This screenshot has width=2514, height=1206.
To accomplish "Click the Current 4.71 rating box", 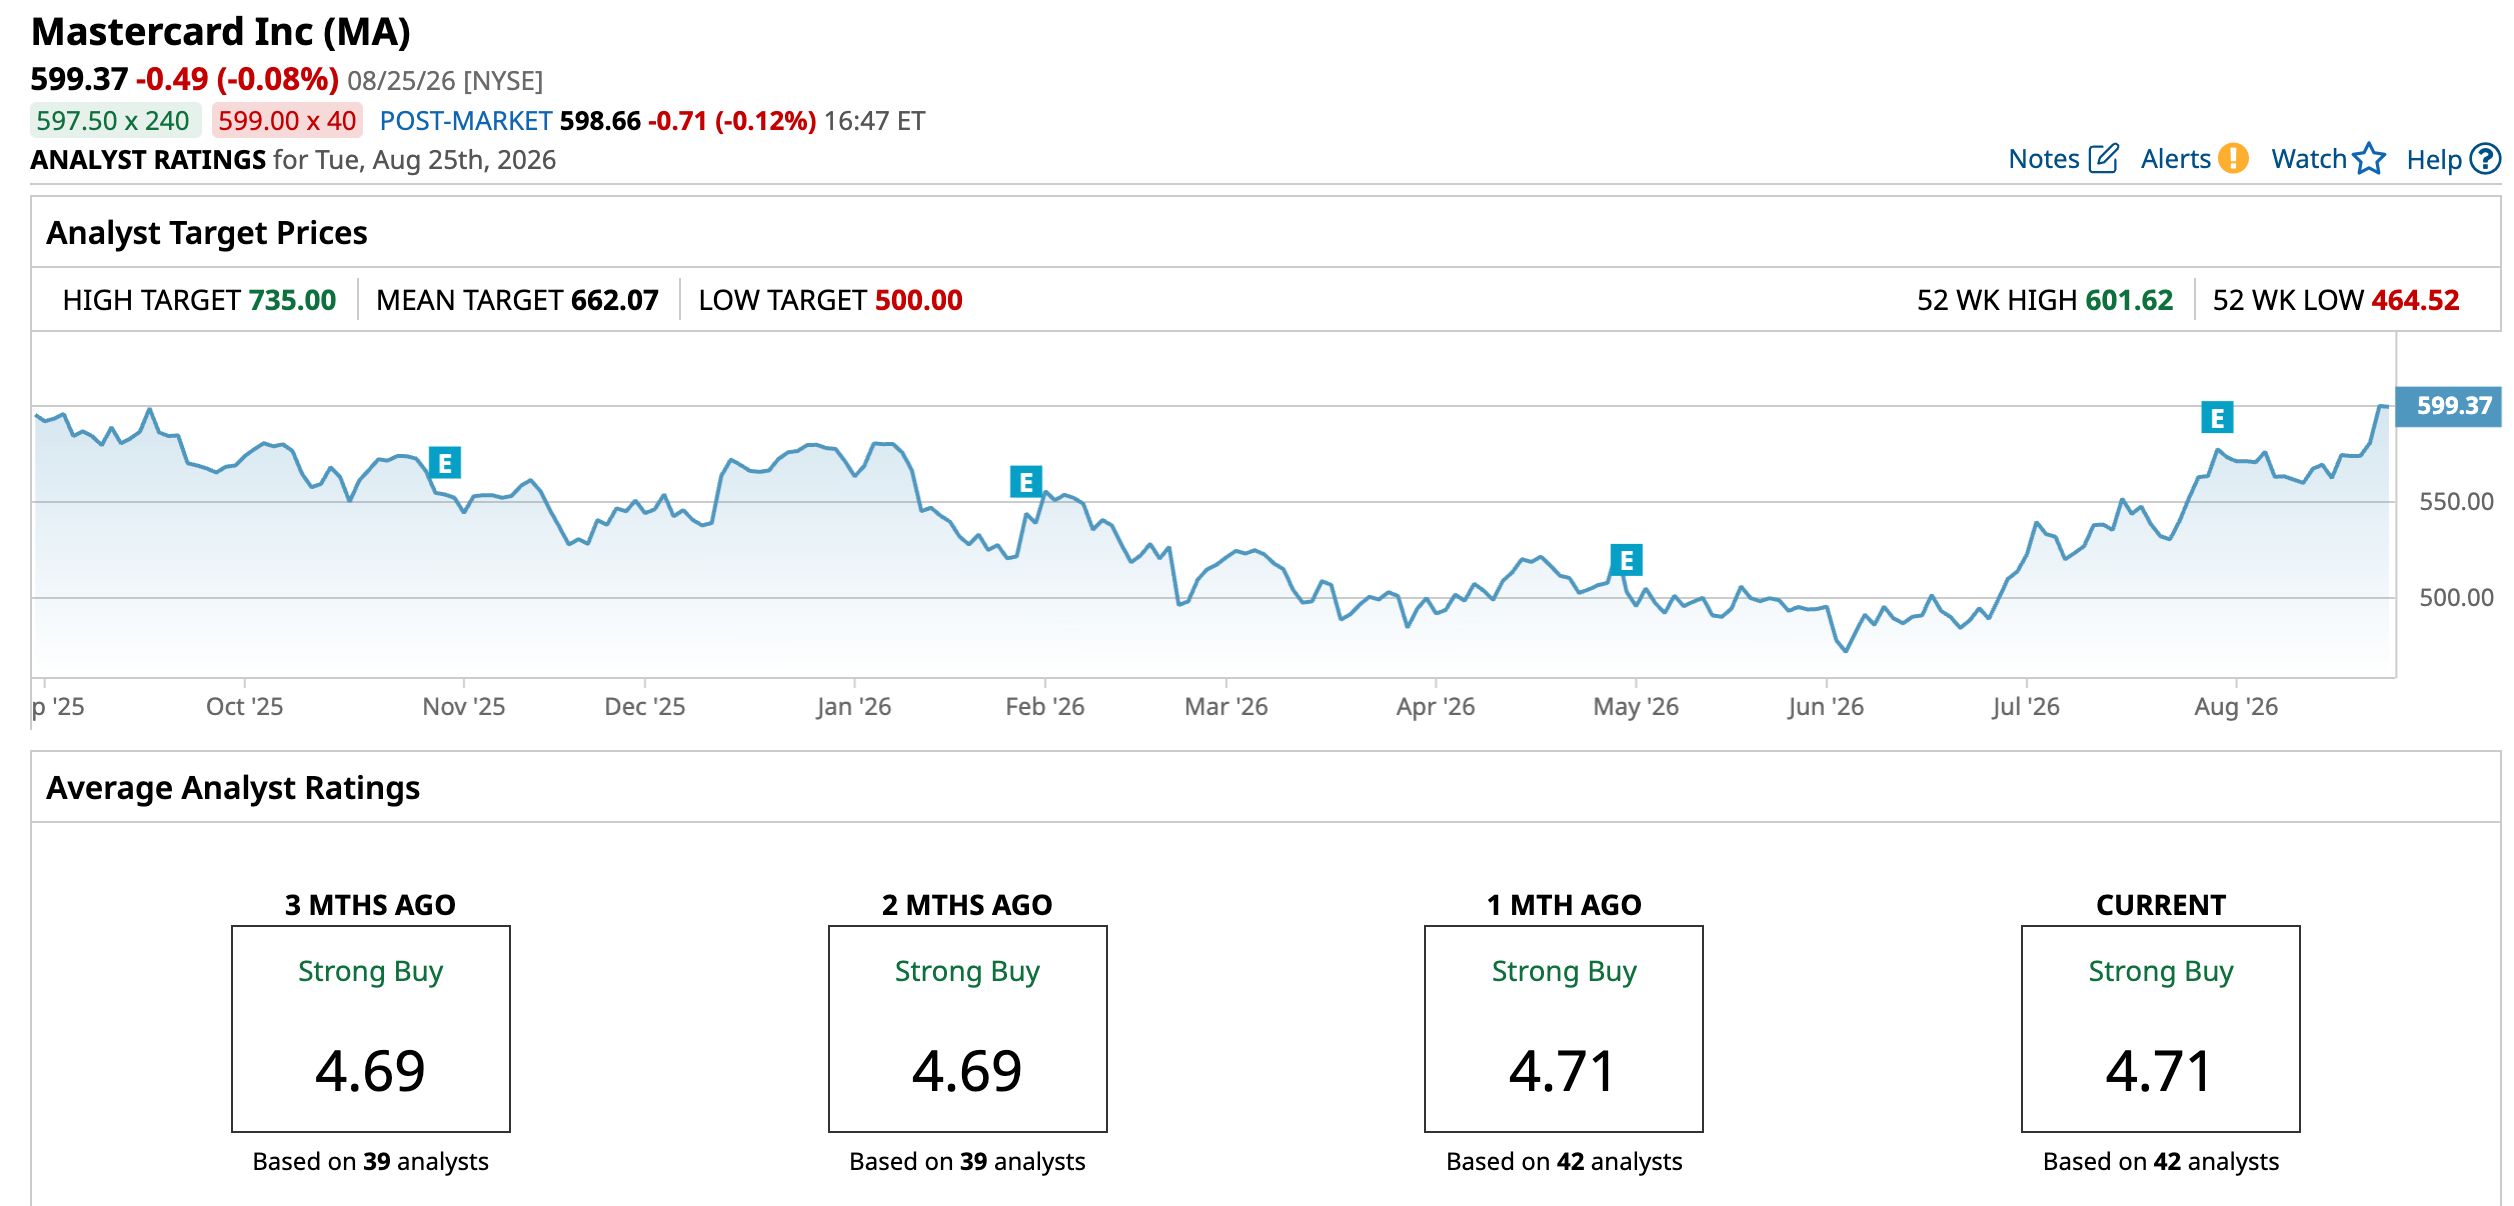I will (x=2161, y=1029).
